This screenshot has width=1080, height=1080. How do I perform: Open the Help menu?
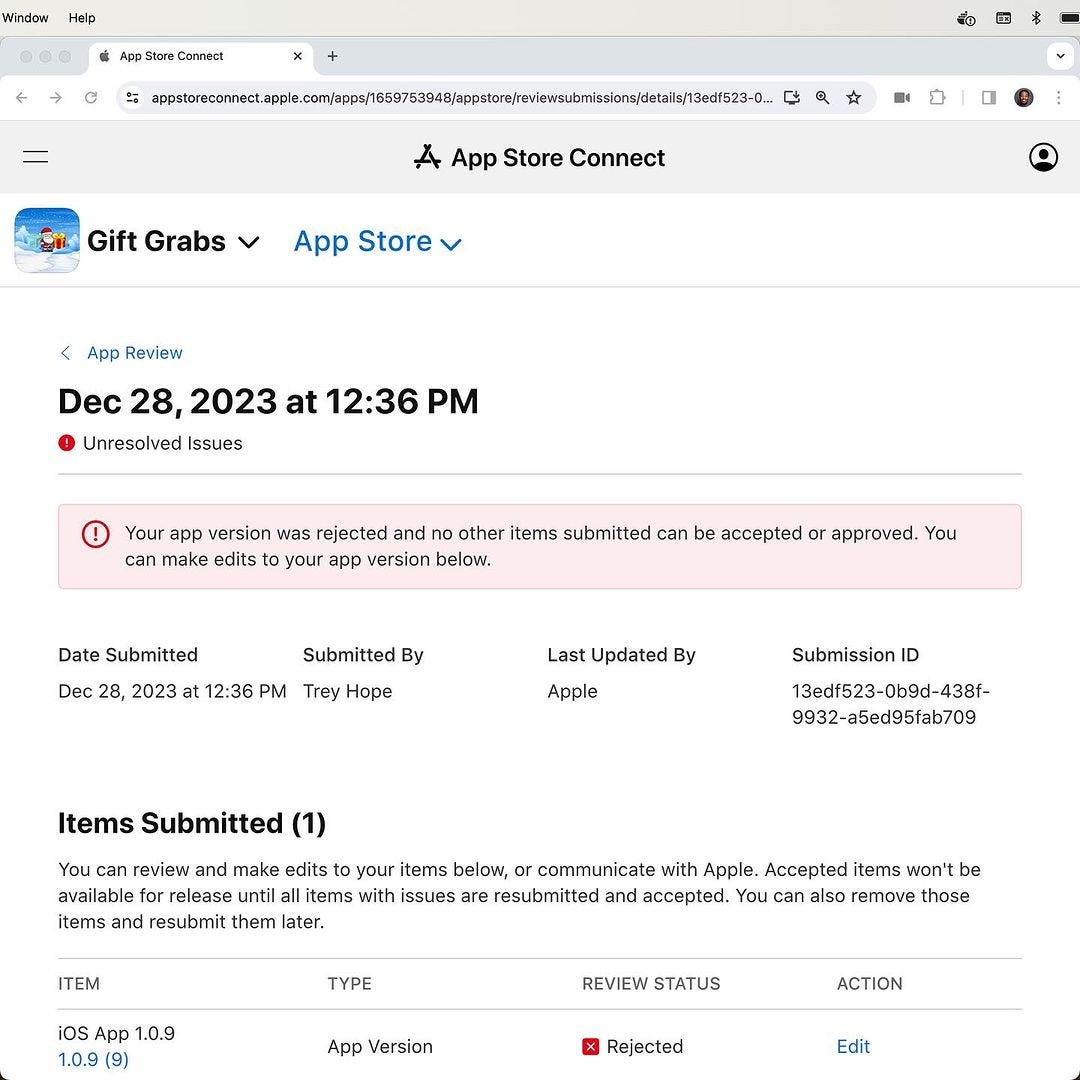82,17
